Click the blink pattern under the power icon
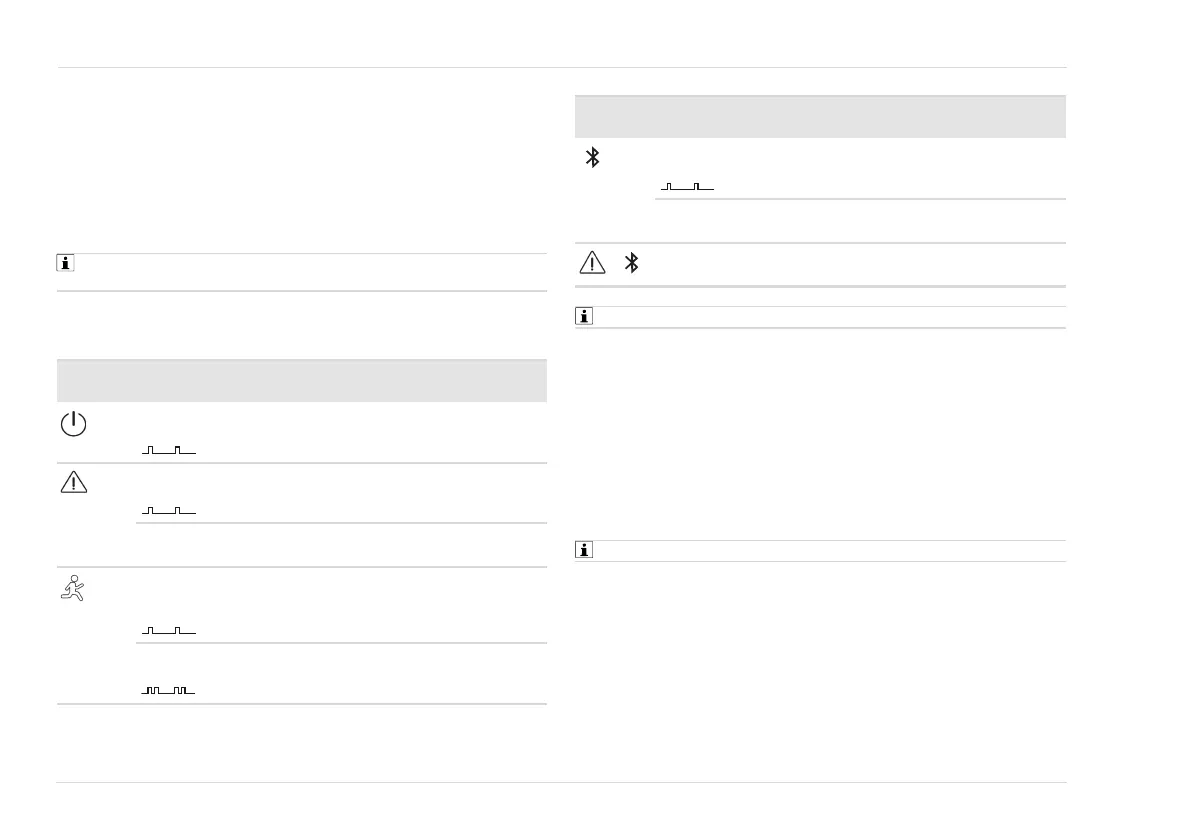Image resolution: width=1190 pixels, height=839 pixels. click(x=169, y=451)
